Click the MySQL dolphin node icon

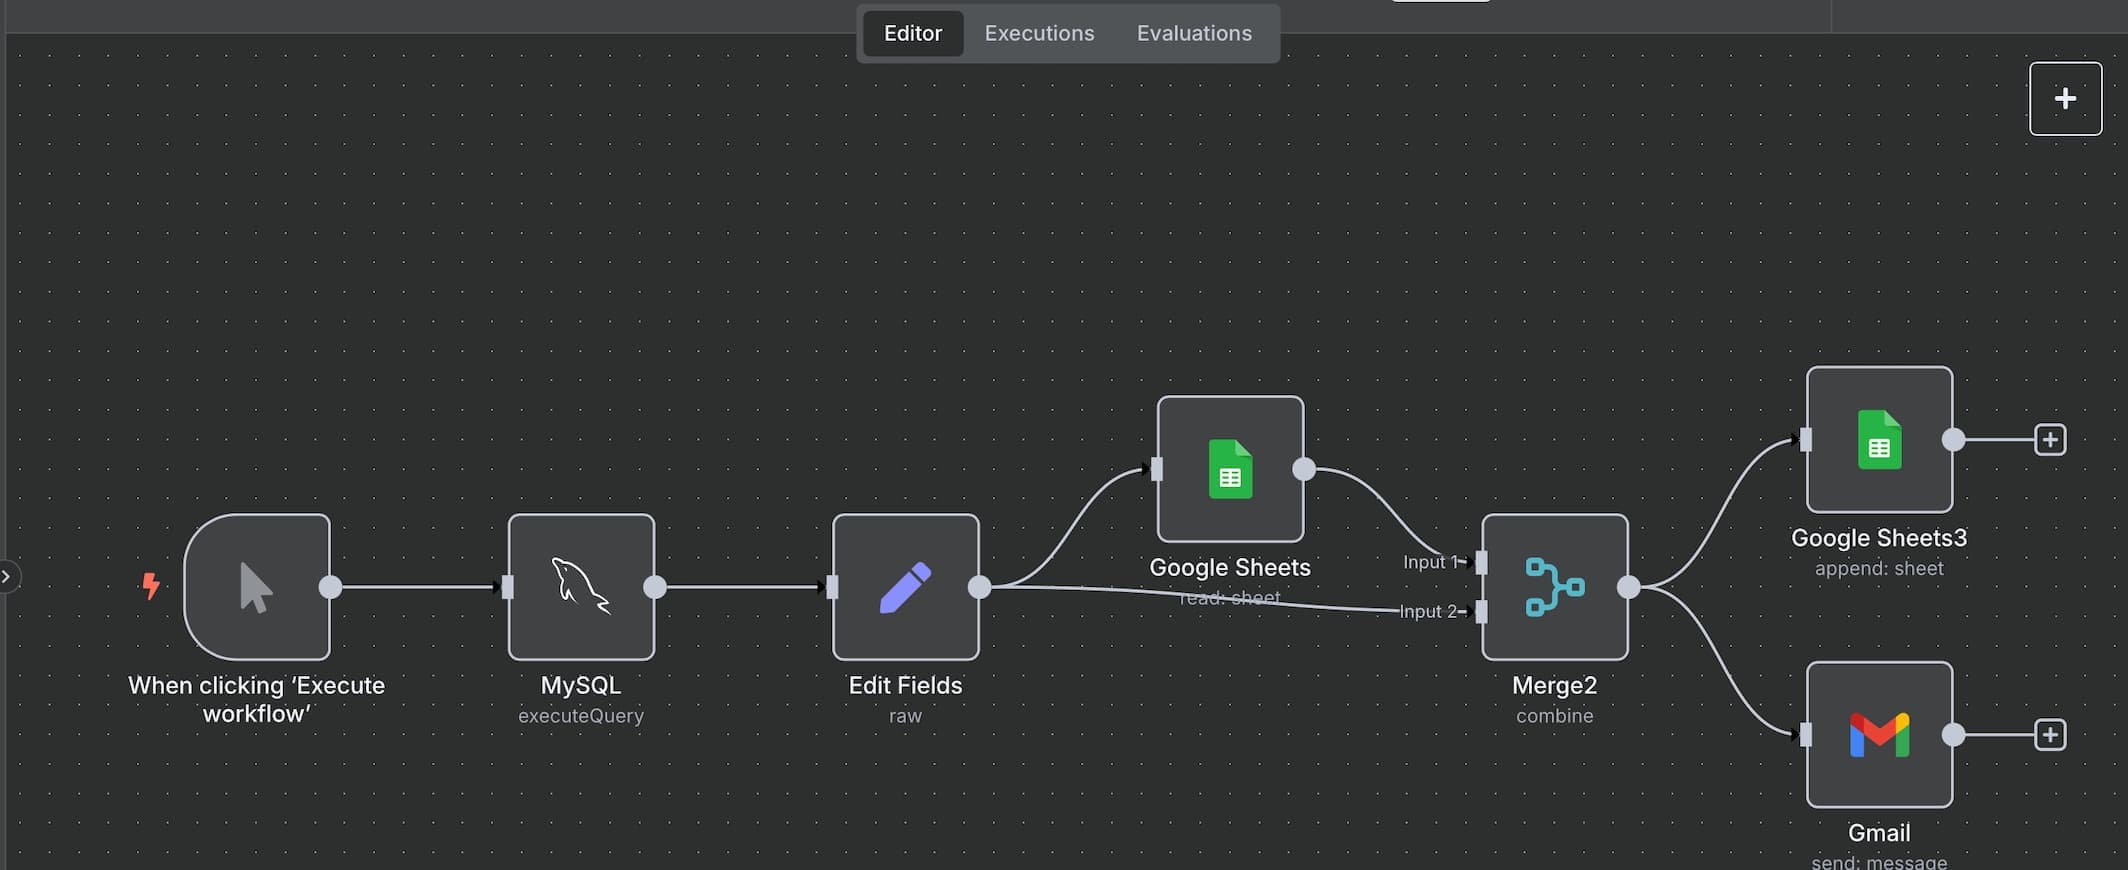click(581, 587)
